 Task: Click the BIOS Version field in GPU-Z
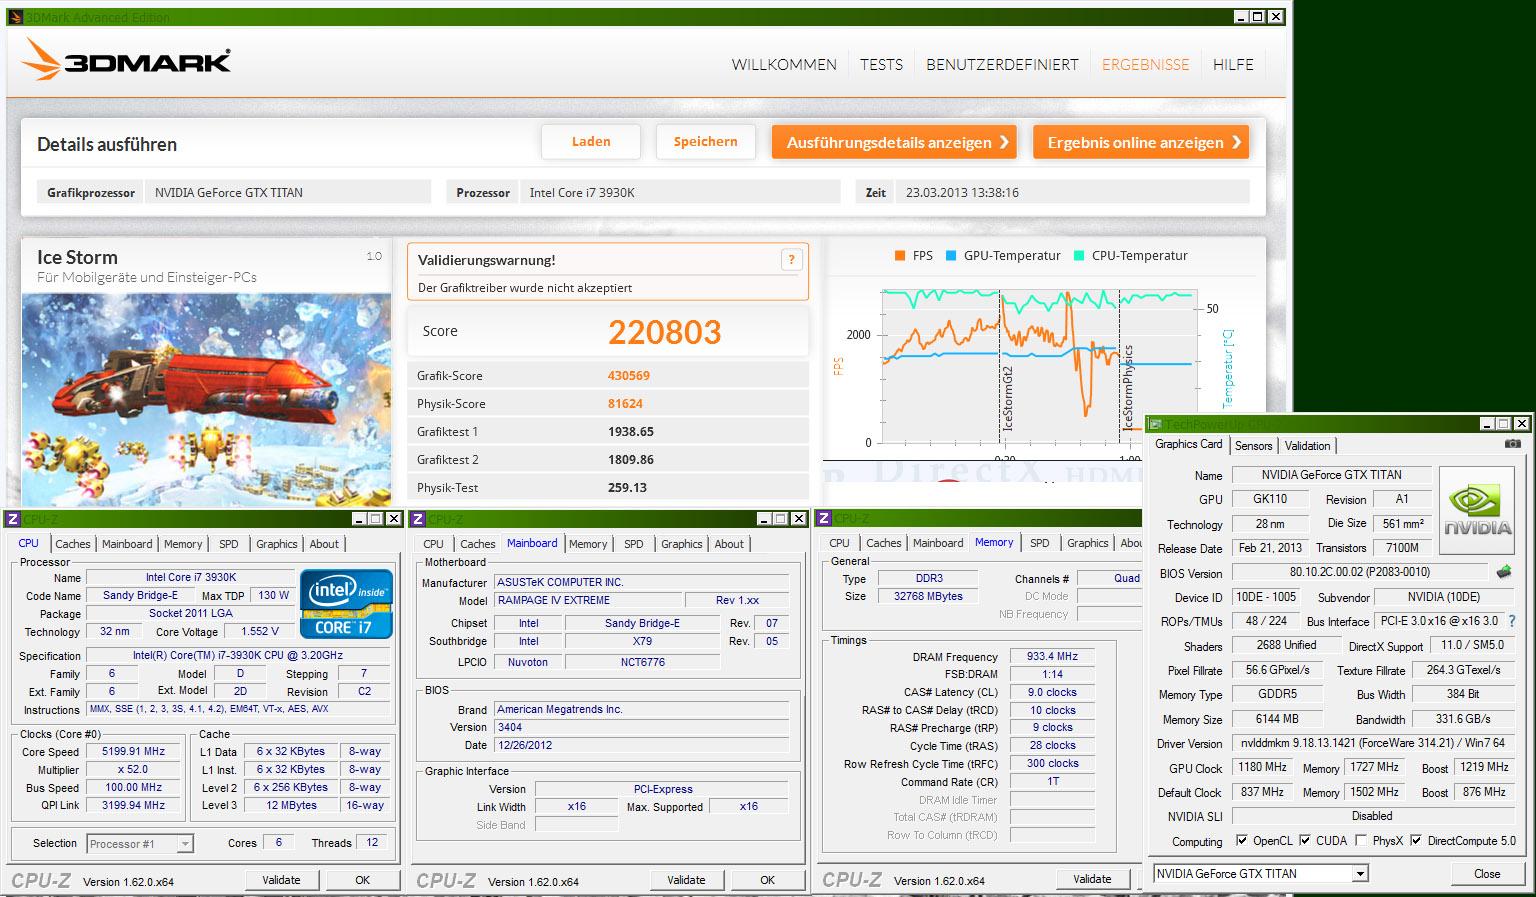1359,572
